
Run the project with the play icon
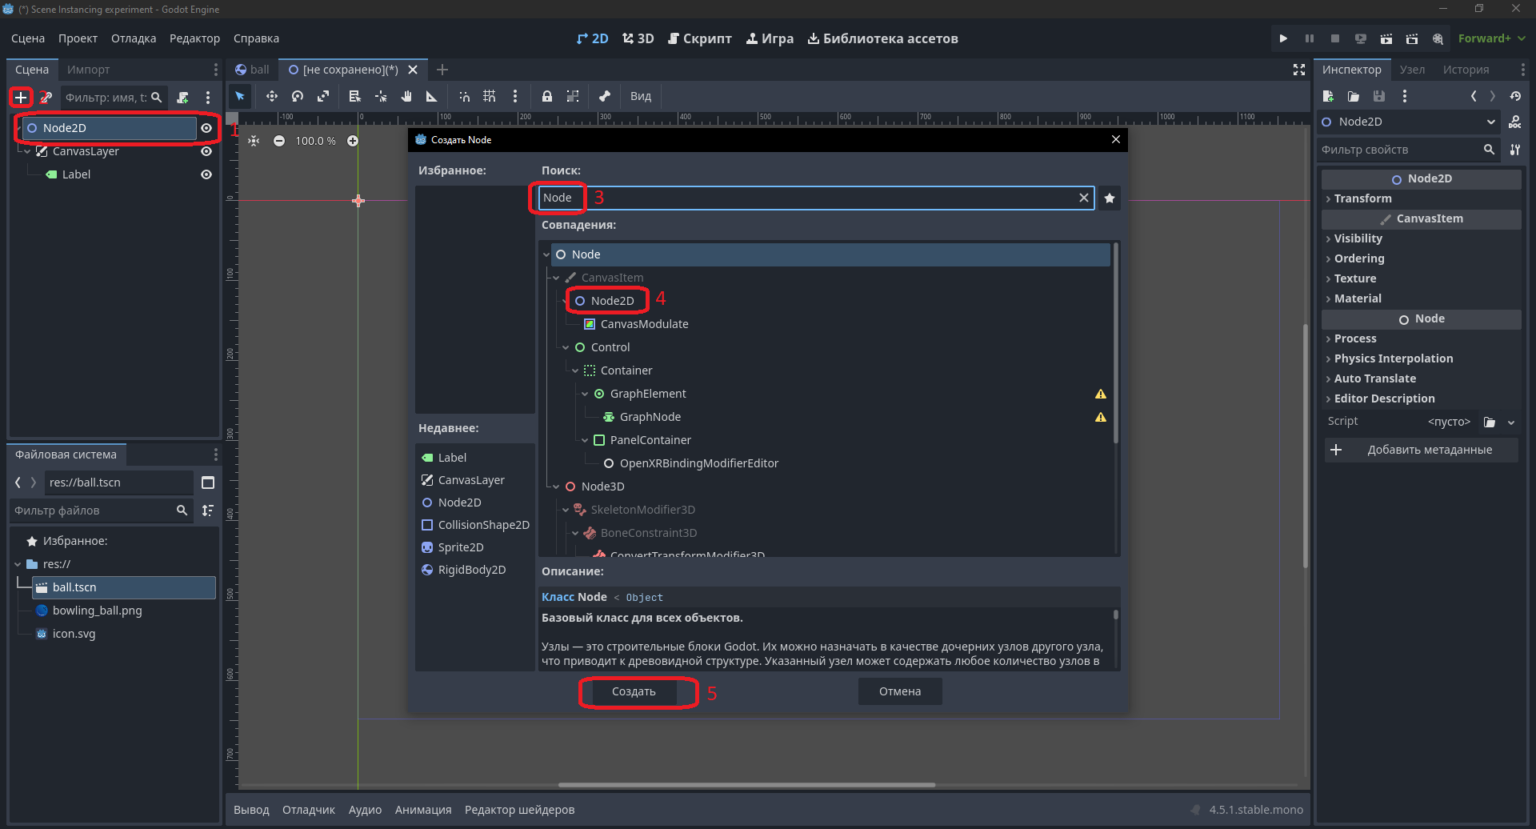click(x=1283, y=38)
